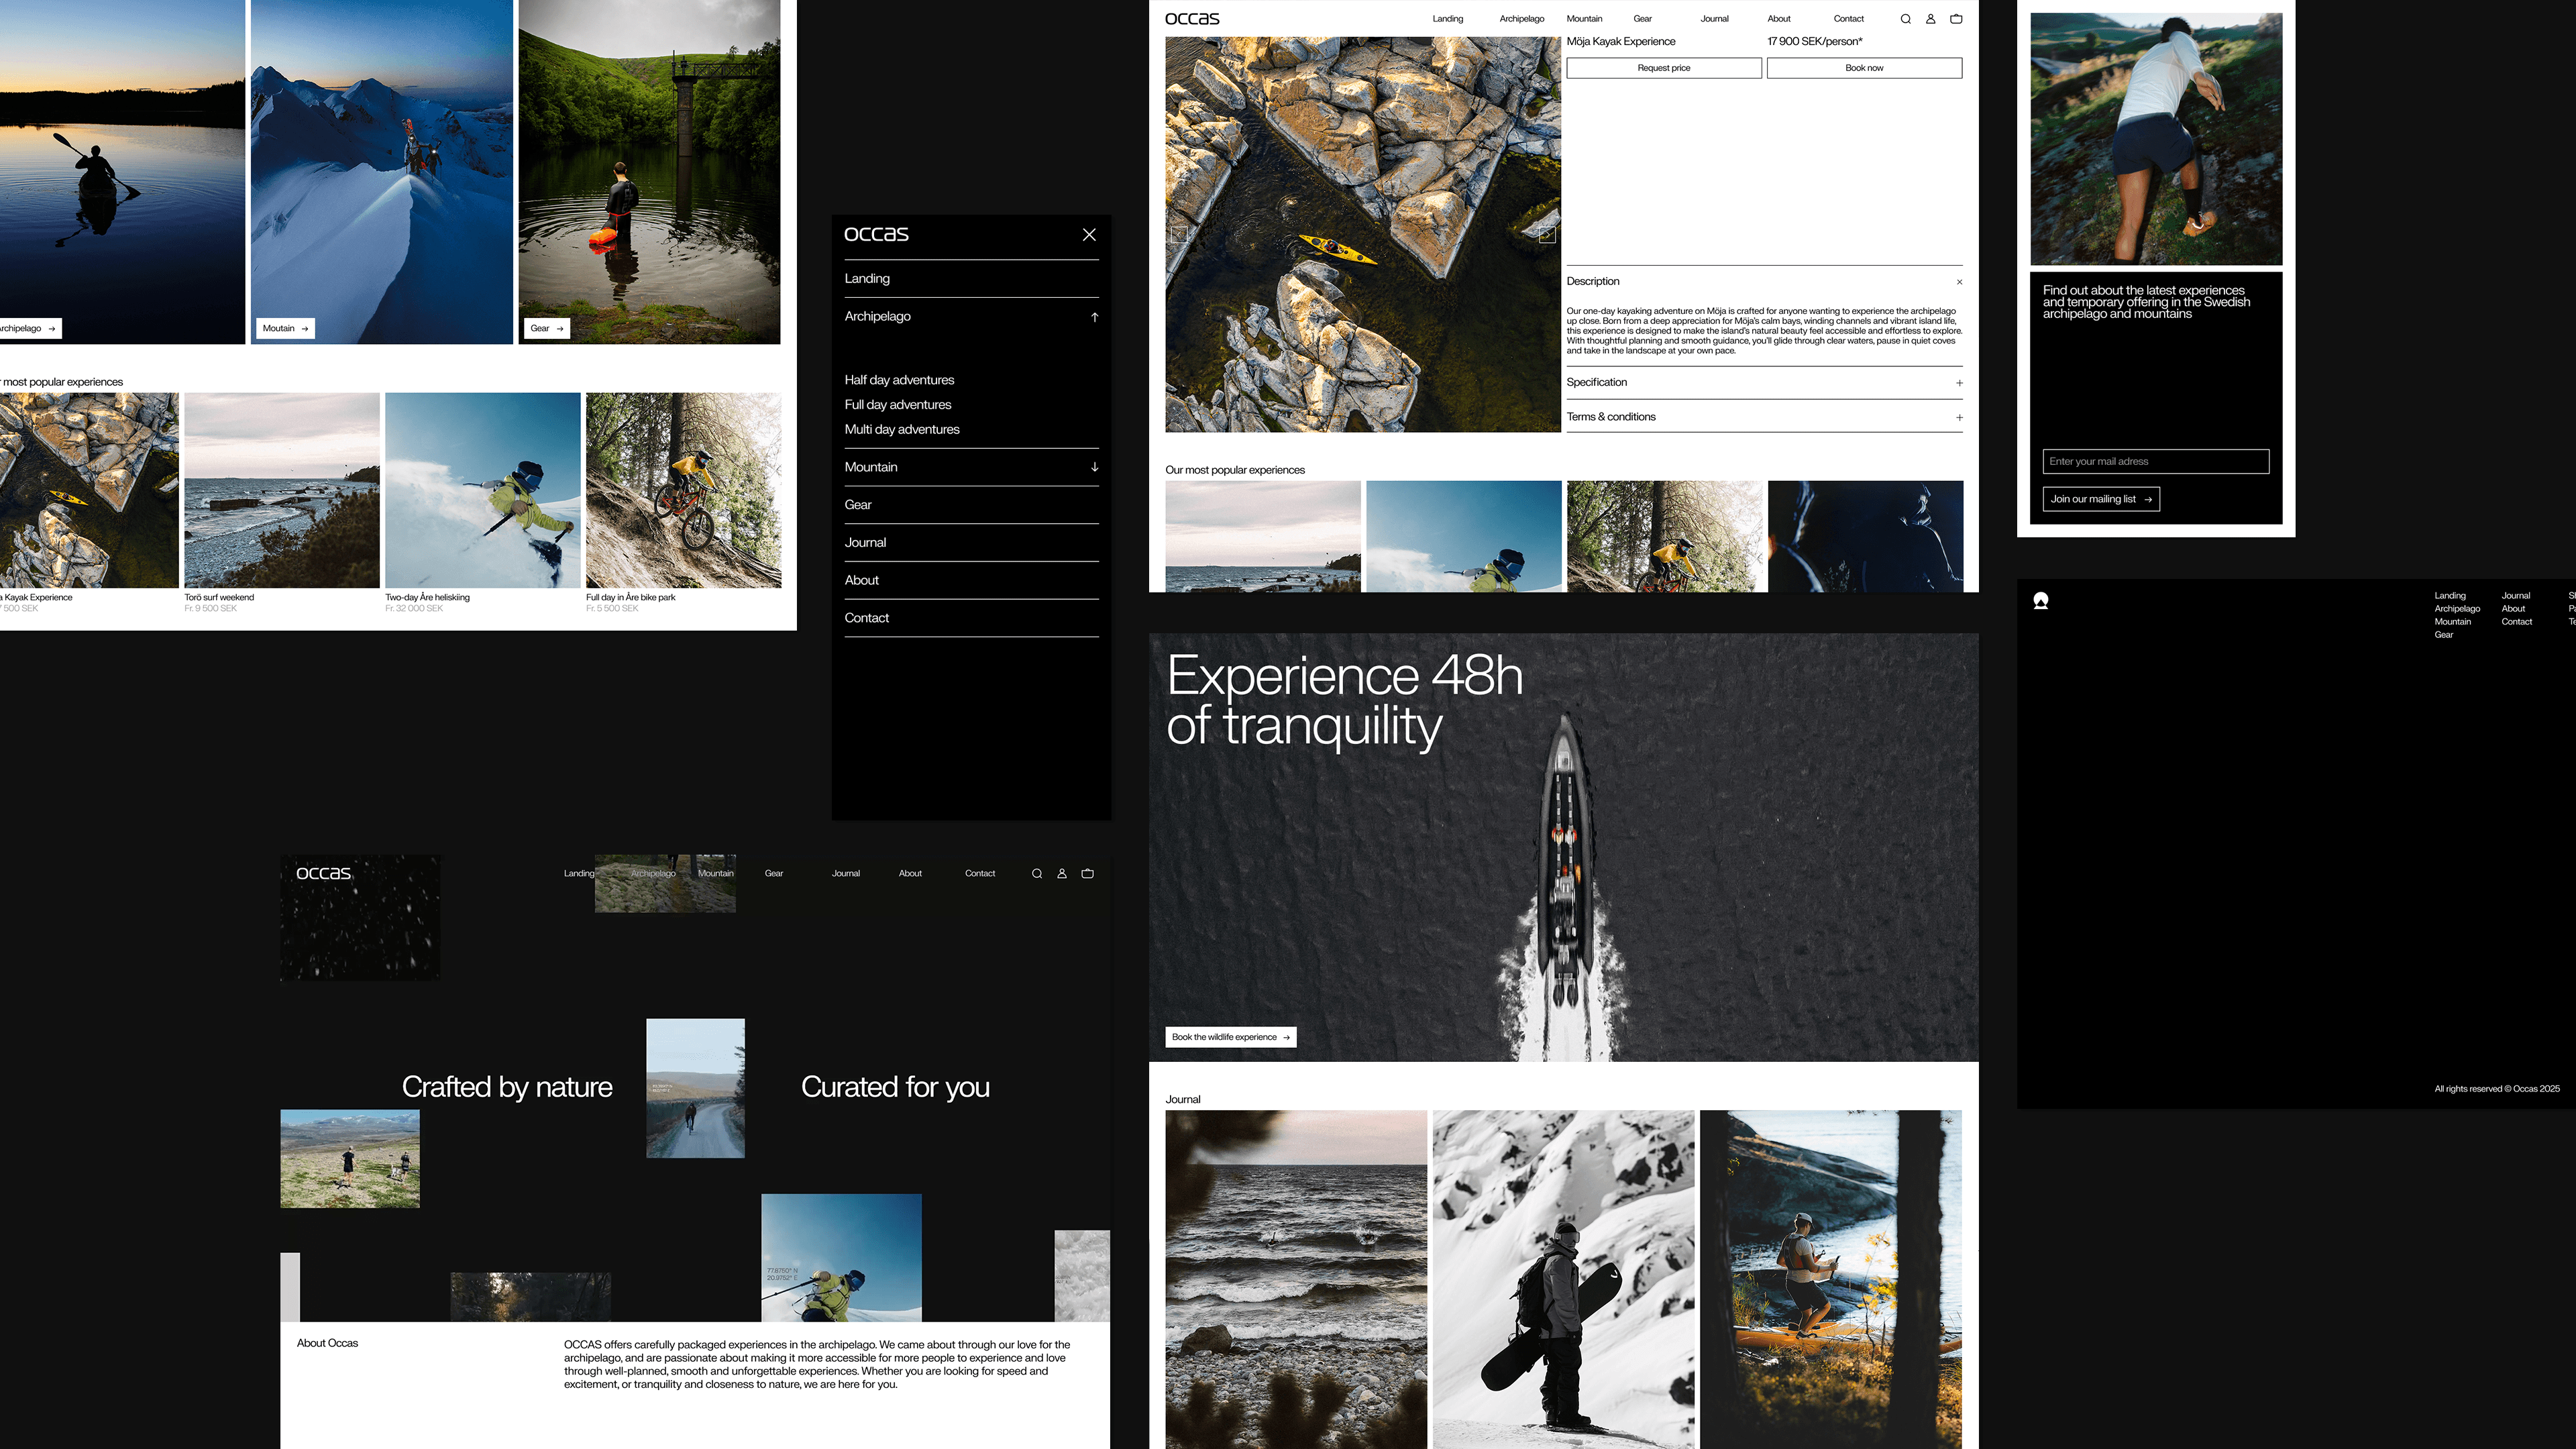Collapse the Description section with its X
Screen dimensions: 2576x1449
point(1959,282)
